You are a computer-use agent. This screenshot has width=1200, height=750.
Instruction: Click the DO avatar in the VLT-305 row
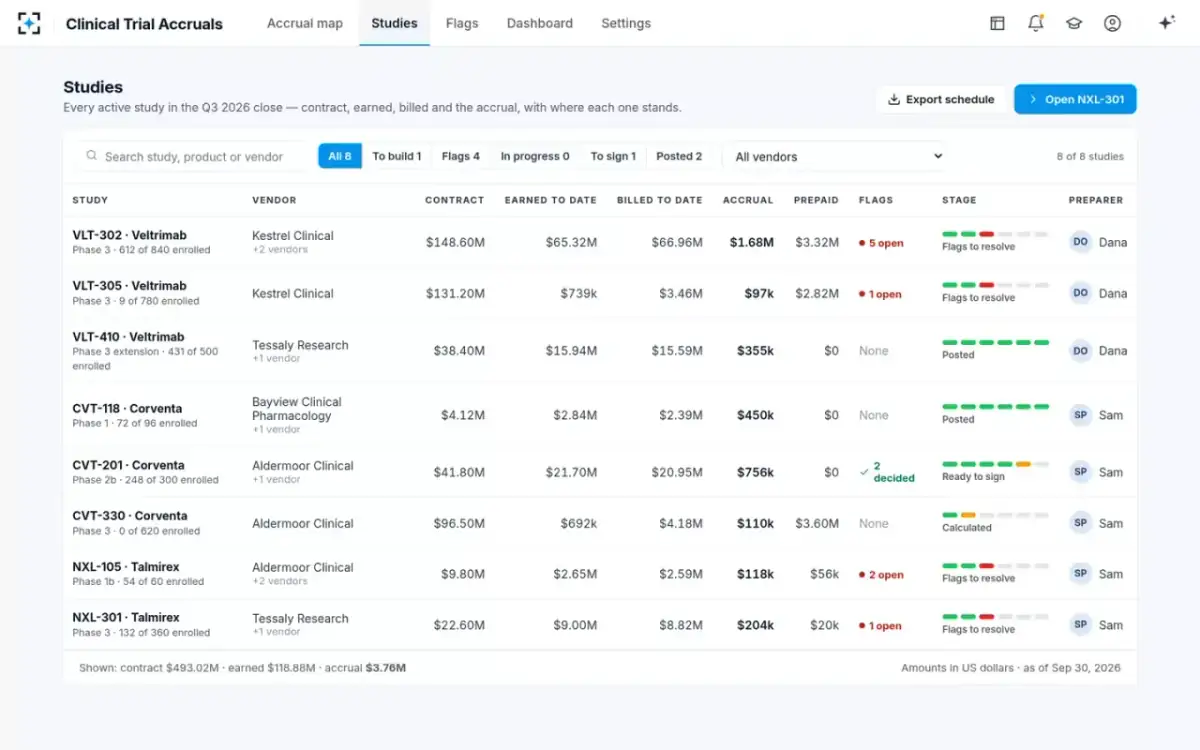[x=1080, y=293]
